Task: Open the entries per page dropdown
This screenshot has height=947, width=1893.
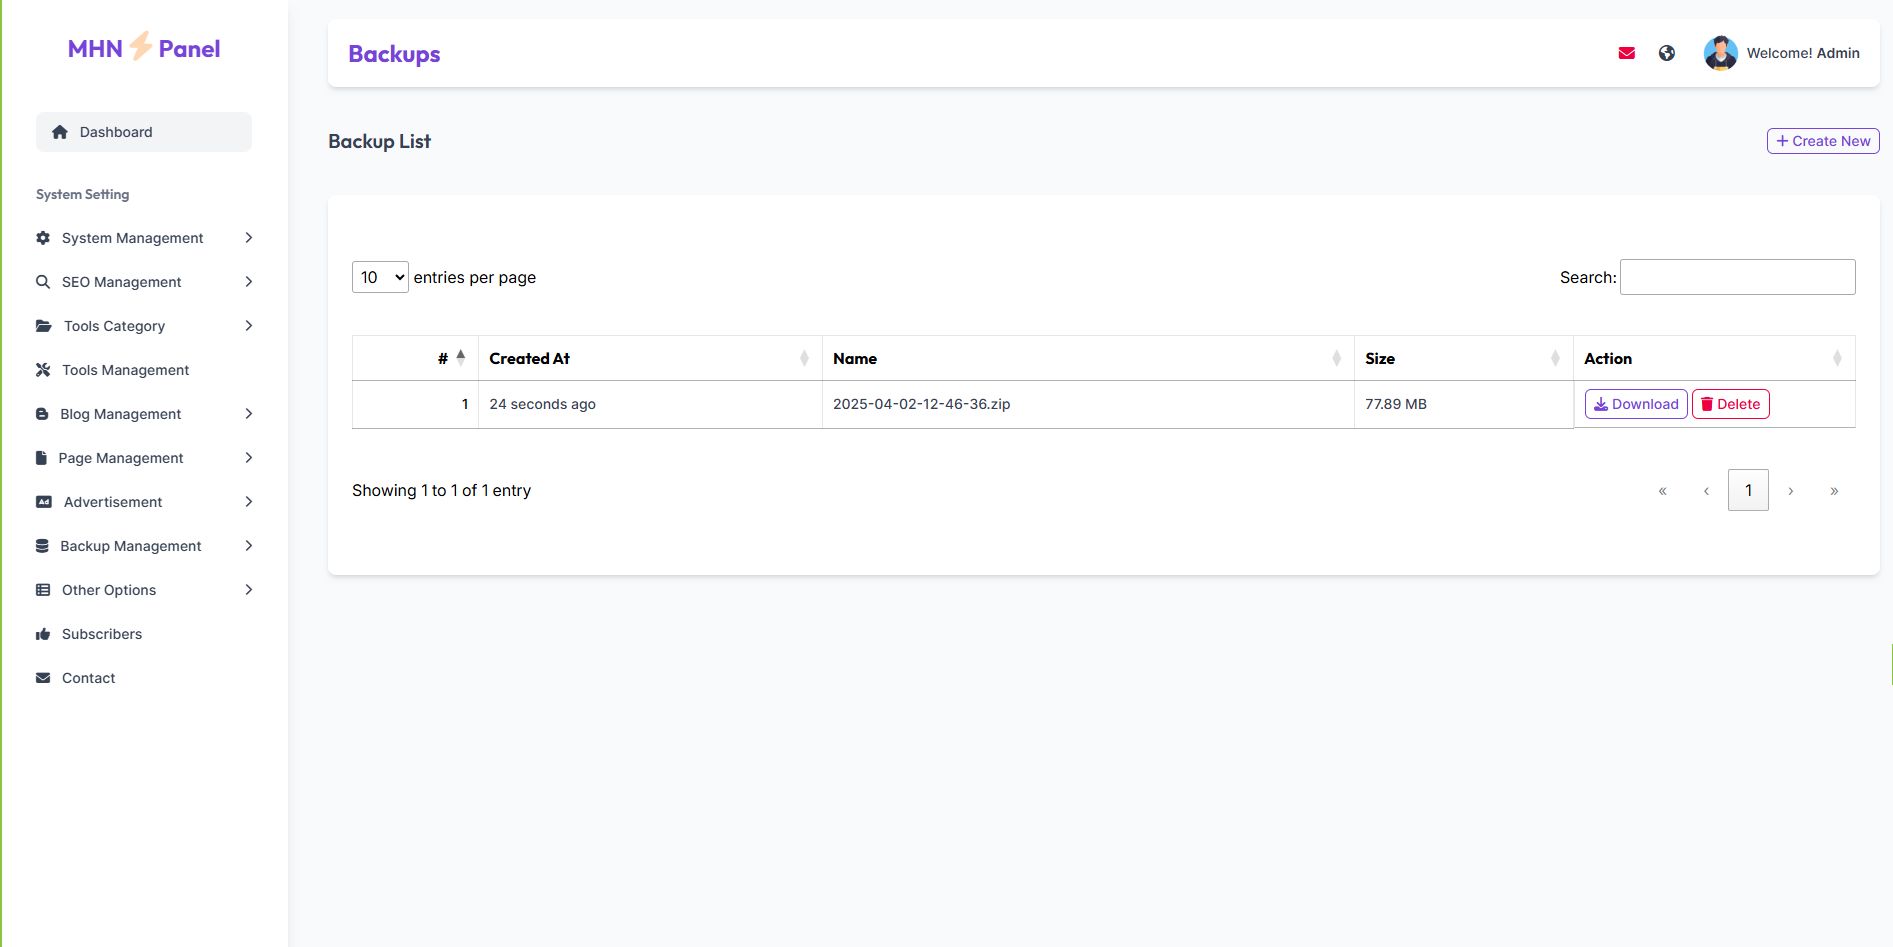Action: pos(380,277)
